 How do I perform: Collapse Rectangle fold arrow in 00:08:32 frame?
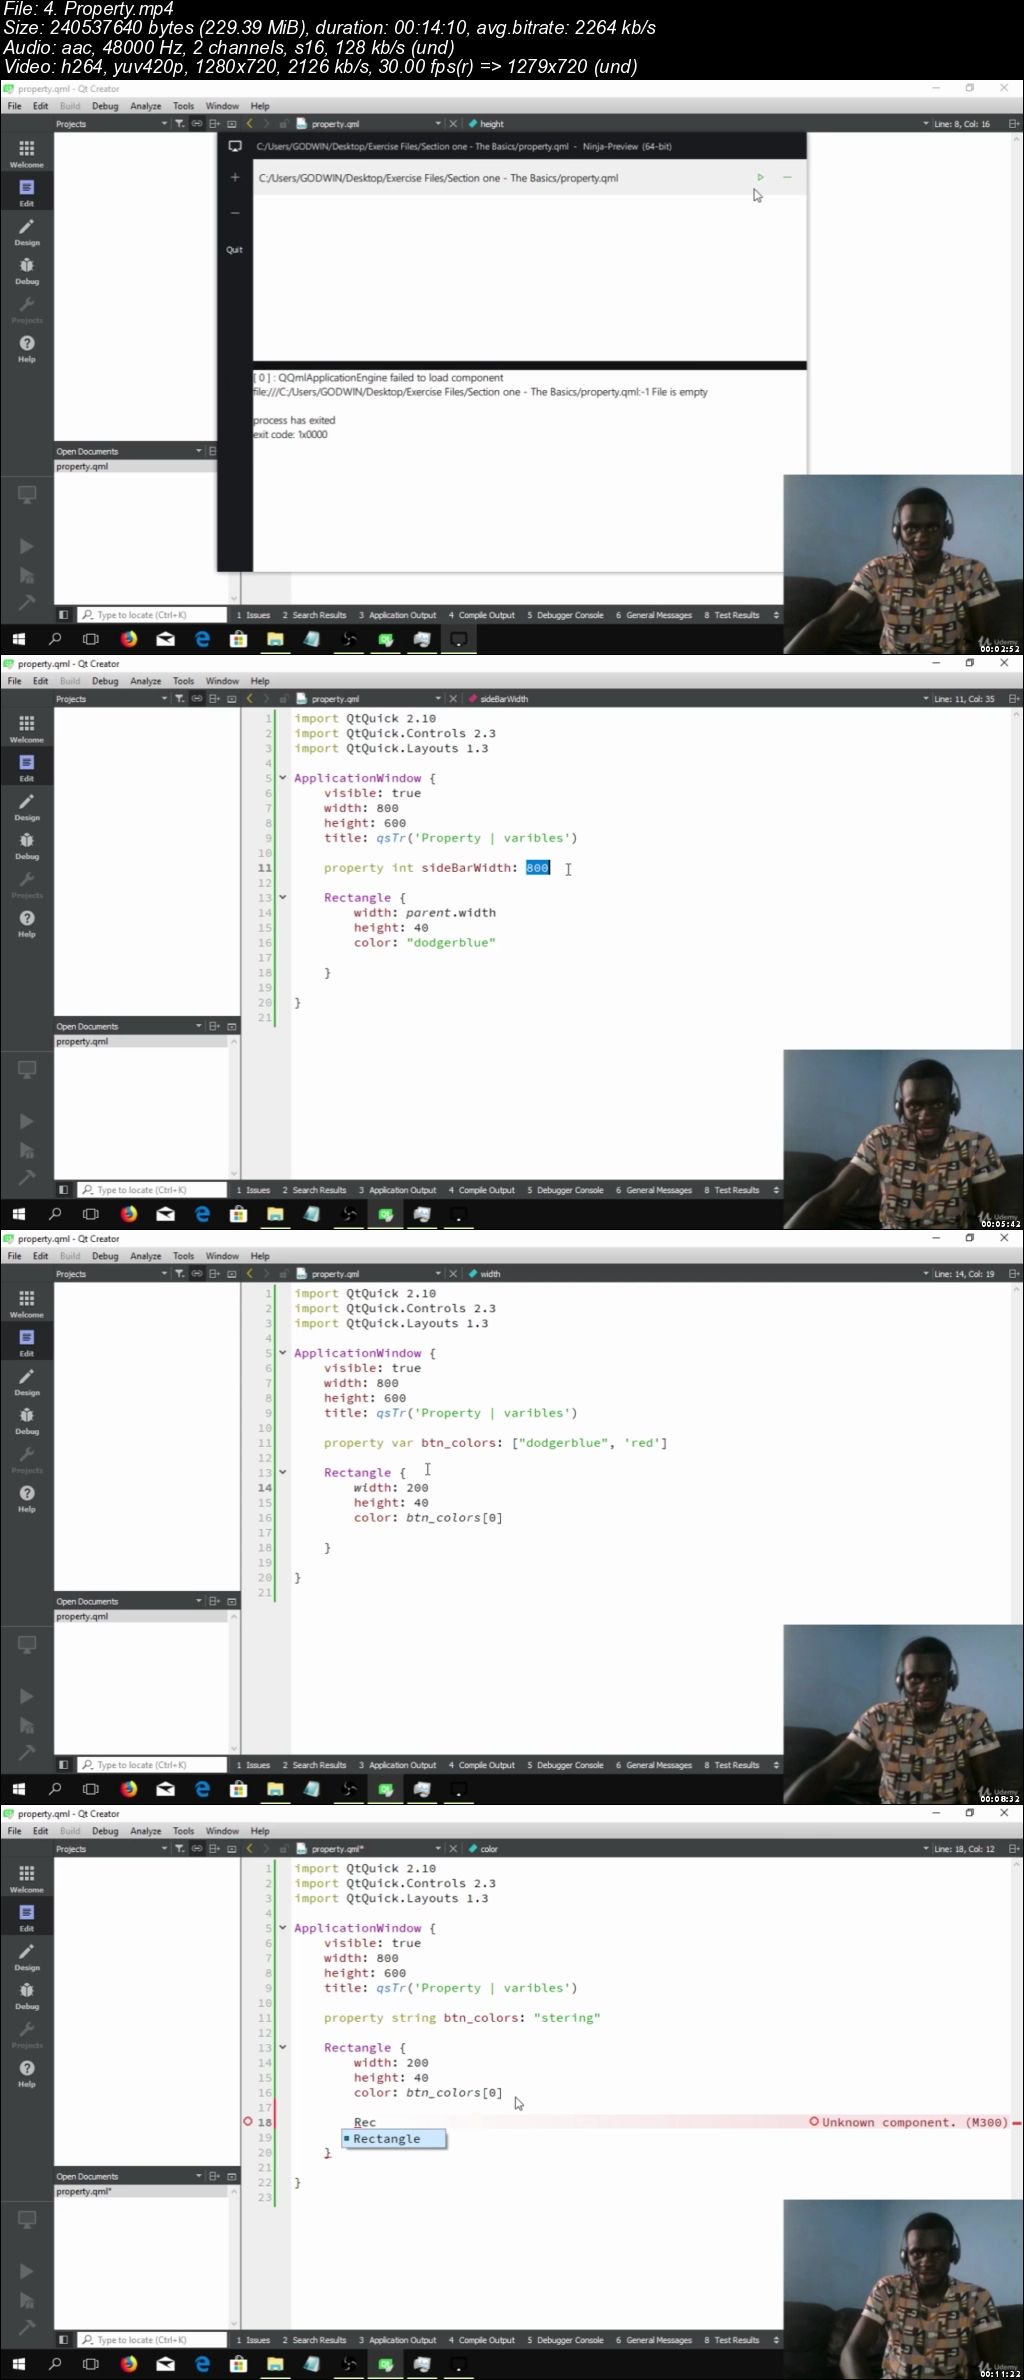point(283,1472)
